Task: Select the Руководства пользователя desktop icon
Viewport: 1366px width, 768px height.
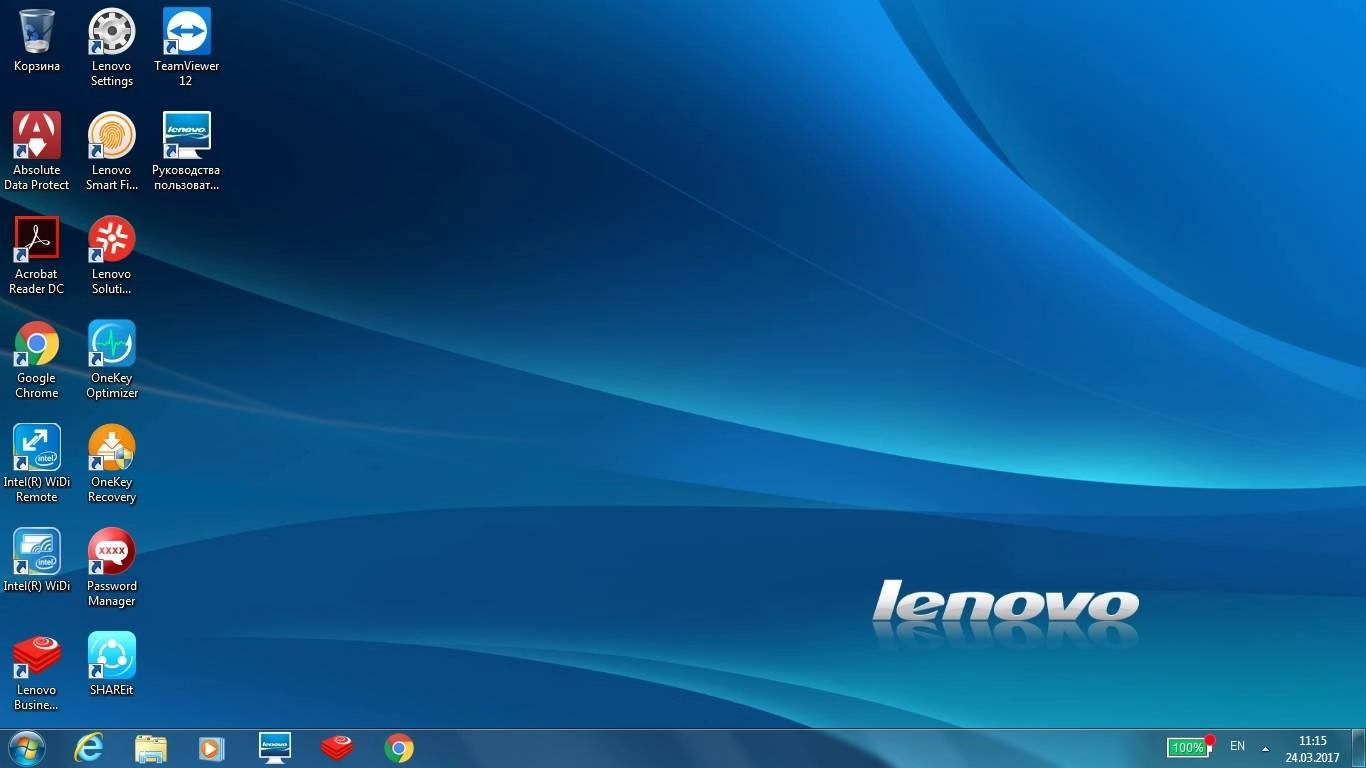Action: [x=186, y=150]
